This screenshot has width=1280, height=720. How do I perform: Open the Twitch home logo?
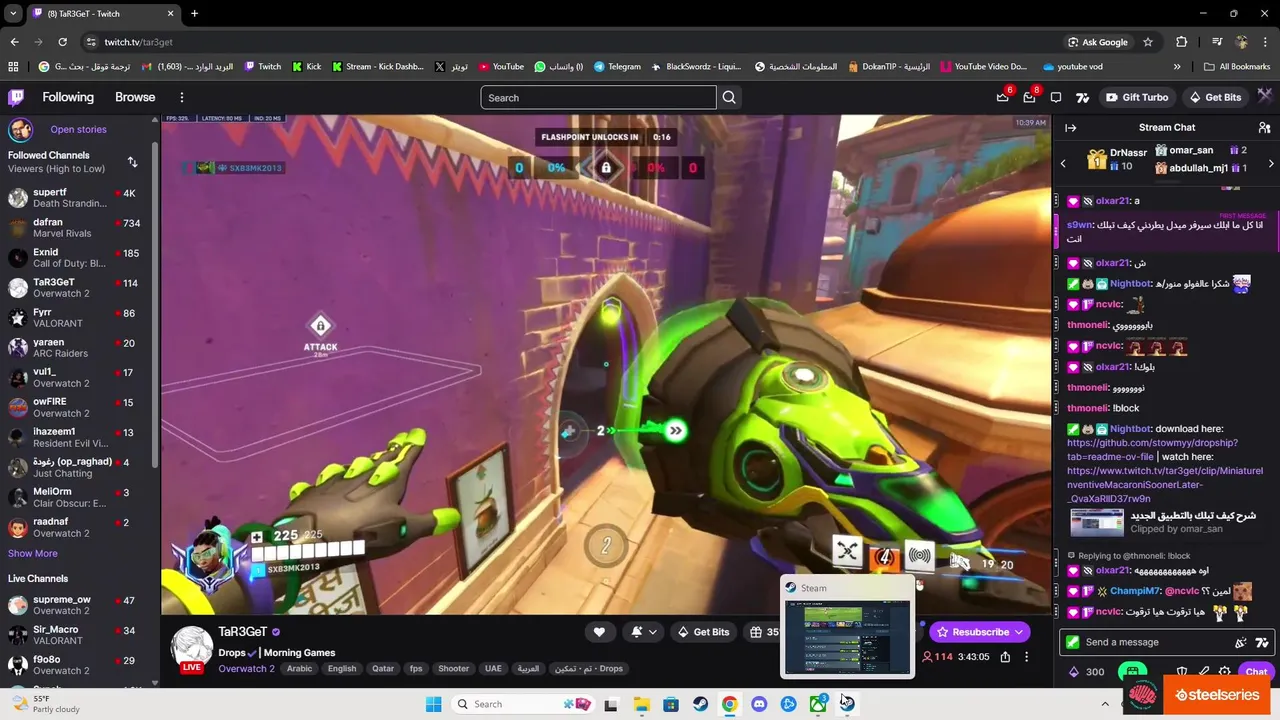tap(16, 97)
